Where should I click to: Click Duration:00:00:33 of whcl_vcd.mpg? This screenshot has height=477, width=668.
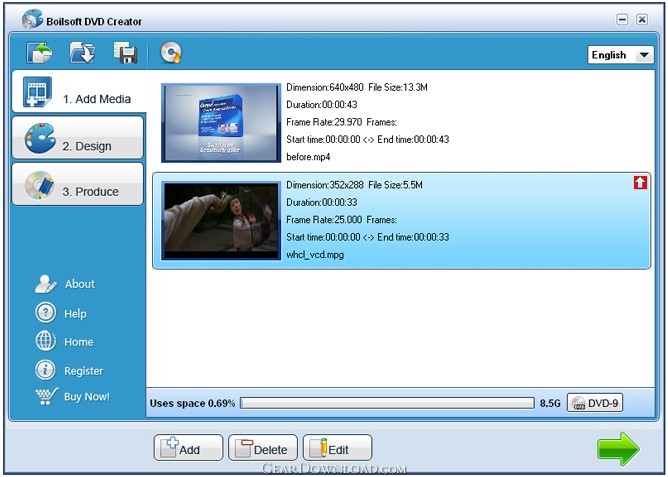(322, 202)
